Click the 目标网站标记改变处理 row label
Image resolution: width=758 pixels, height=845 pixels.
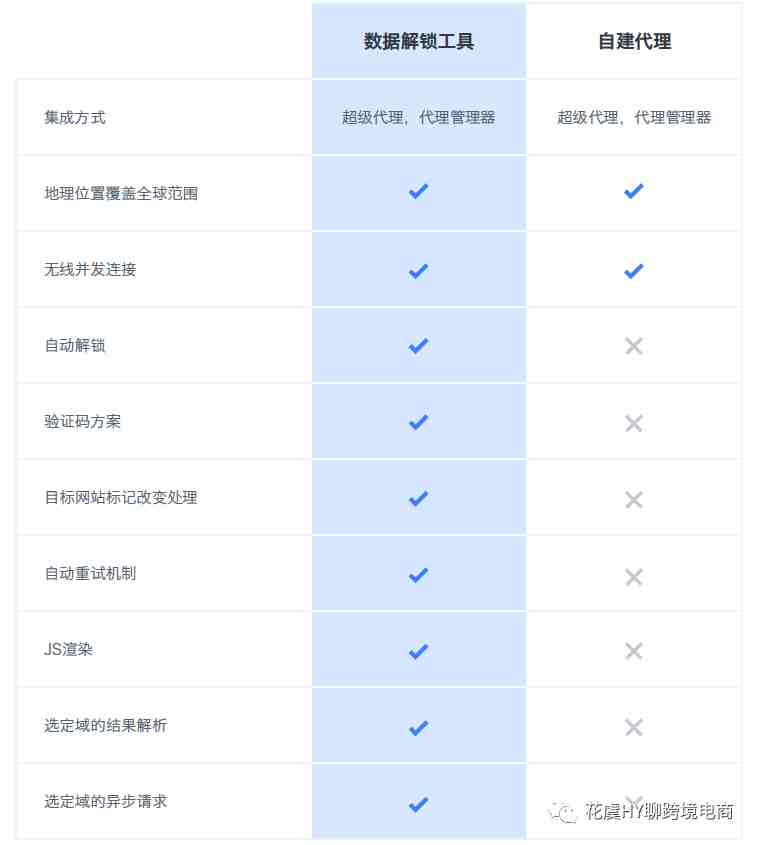(x=121, y=497)
